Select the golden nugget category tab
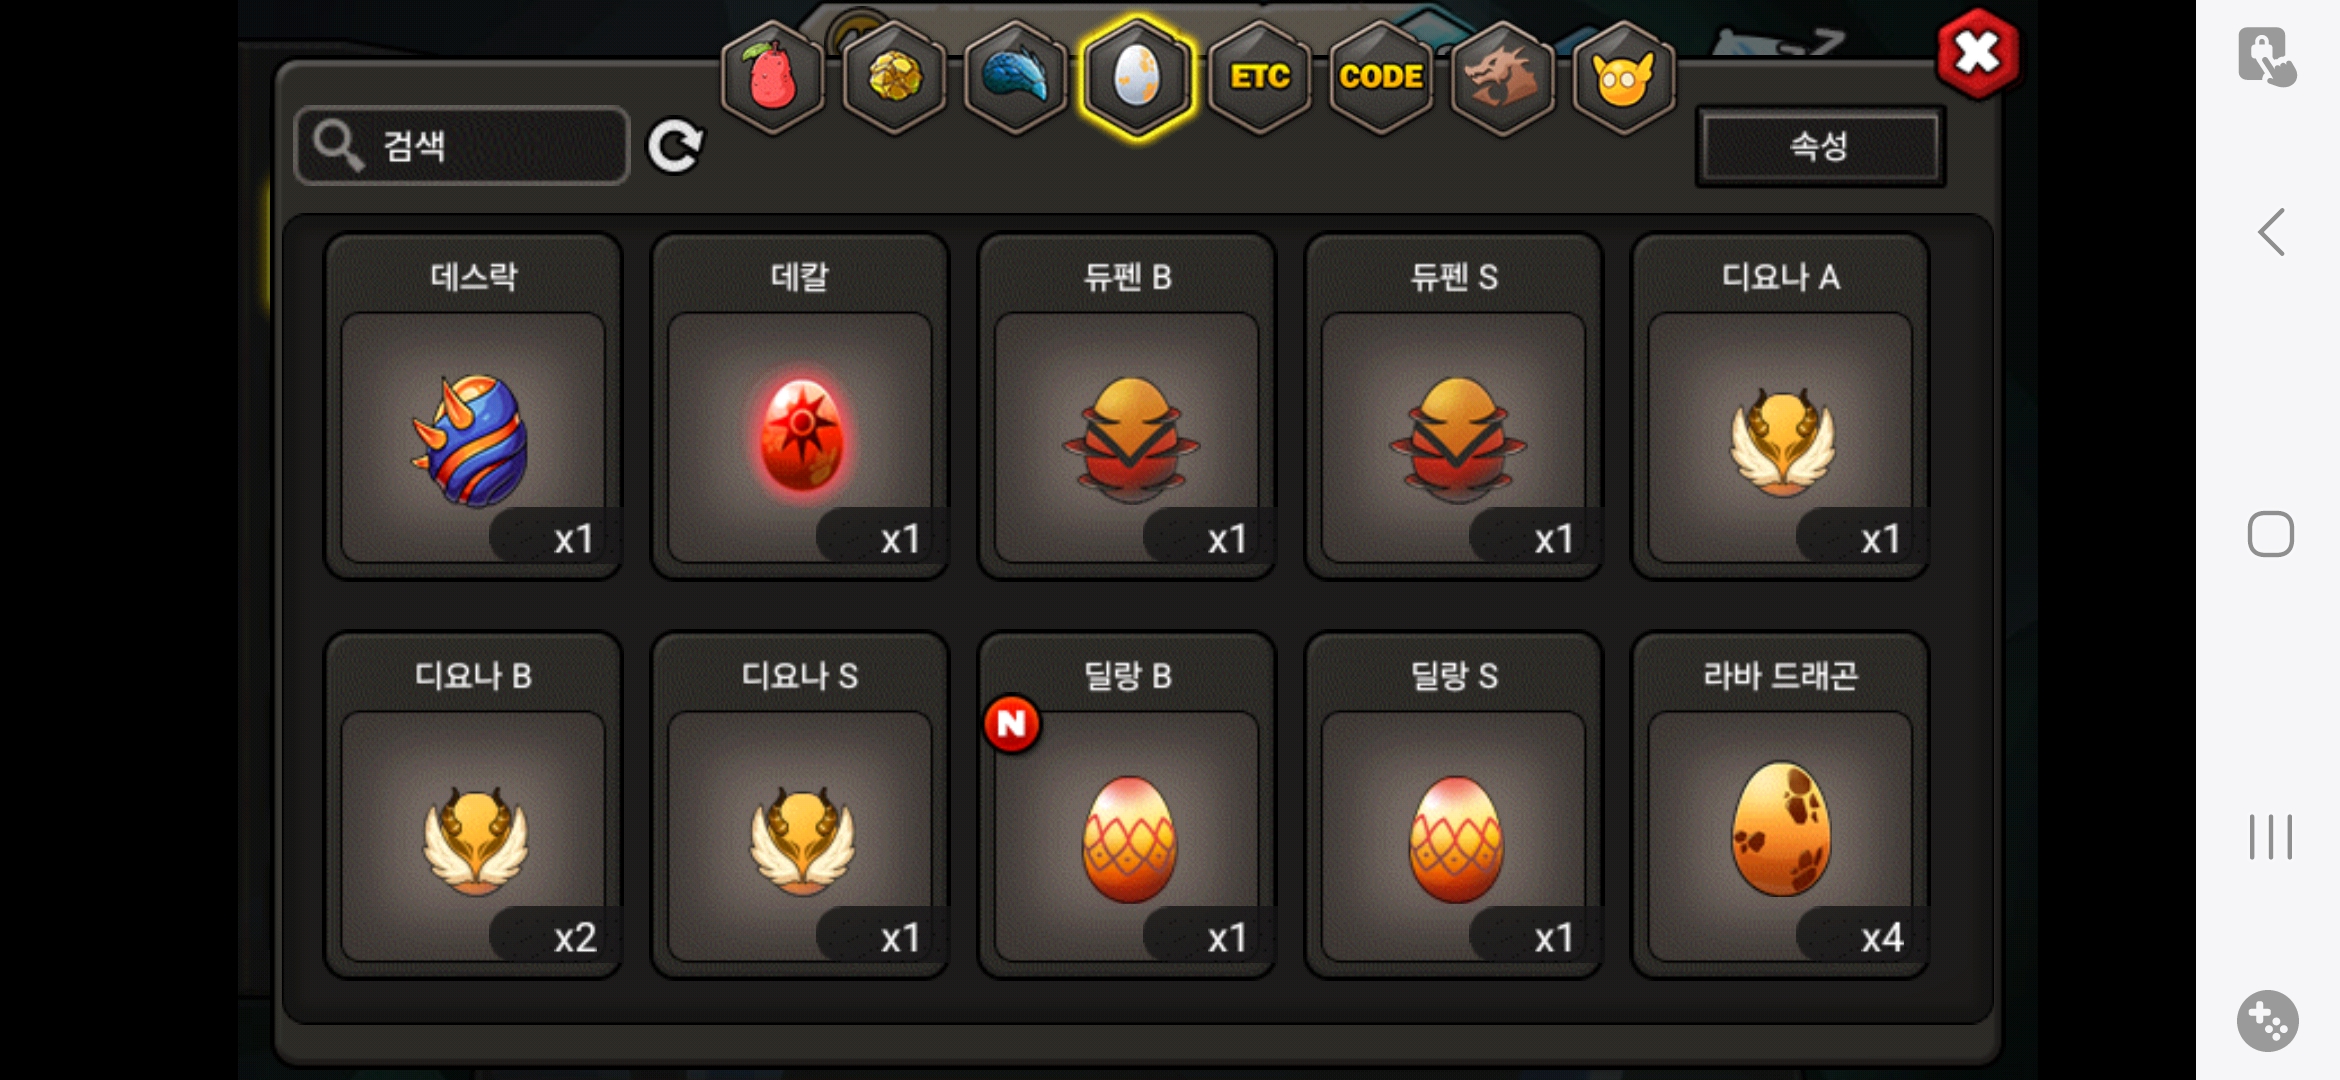Screen dimensions: 2340x1080 (894, 78)
